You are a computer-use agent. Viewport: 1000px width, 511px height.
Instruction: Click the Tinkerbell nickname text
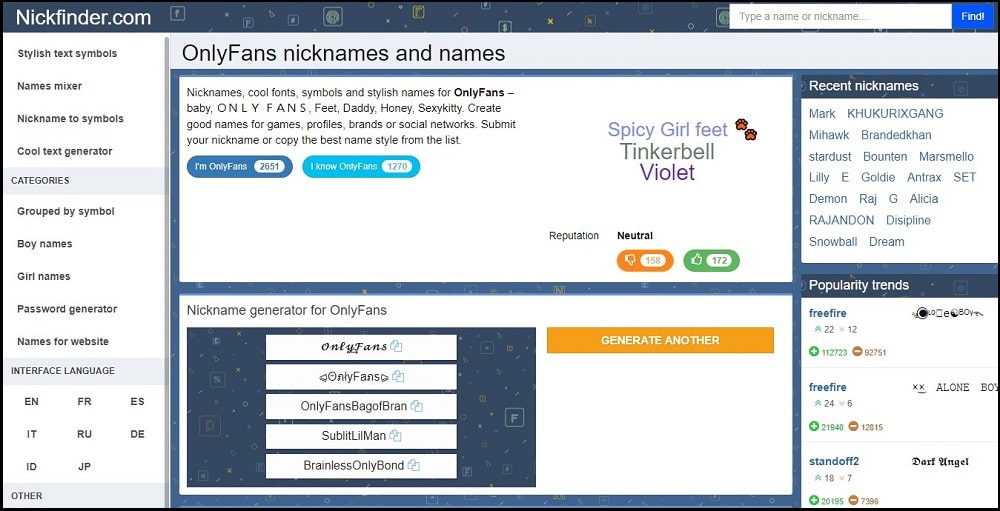667,151
